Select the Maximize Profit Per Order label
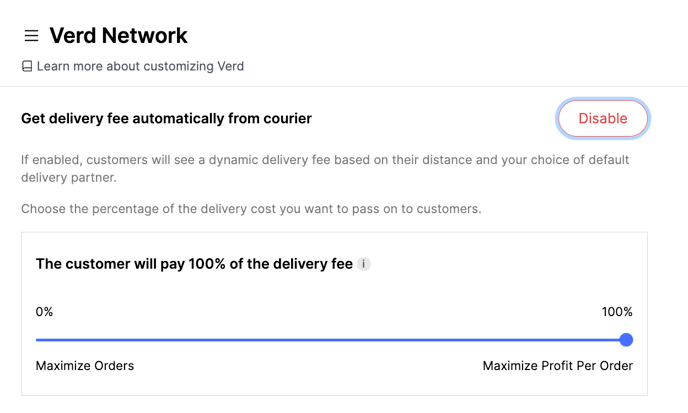This screenshot has width=688, height=413. pos(558,366)
